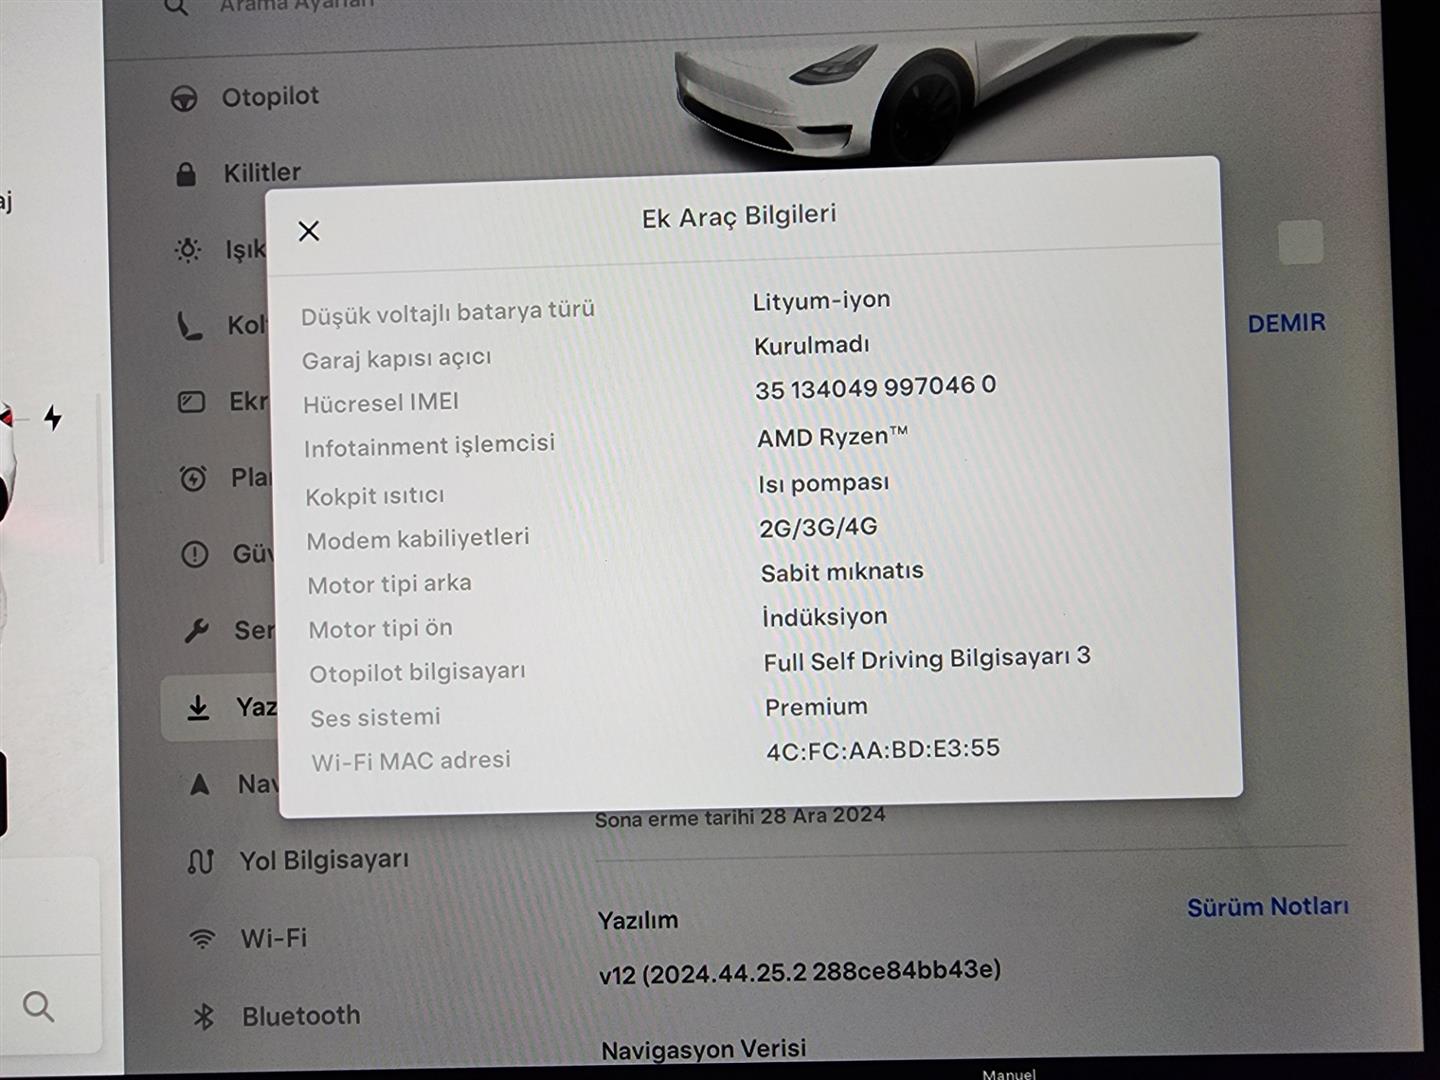Select the lights sun icon in sidebar
Screen dimensions: 1440x1080
coord(188,250)
